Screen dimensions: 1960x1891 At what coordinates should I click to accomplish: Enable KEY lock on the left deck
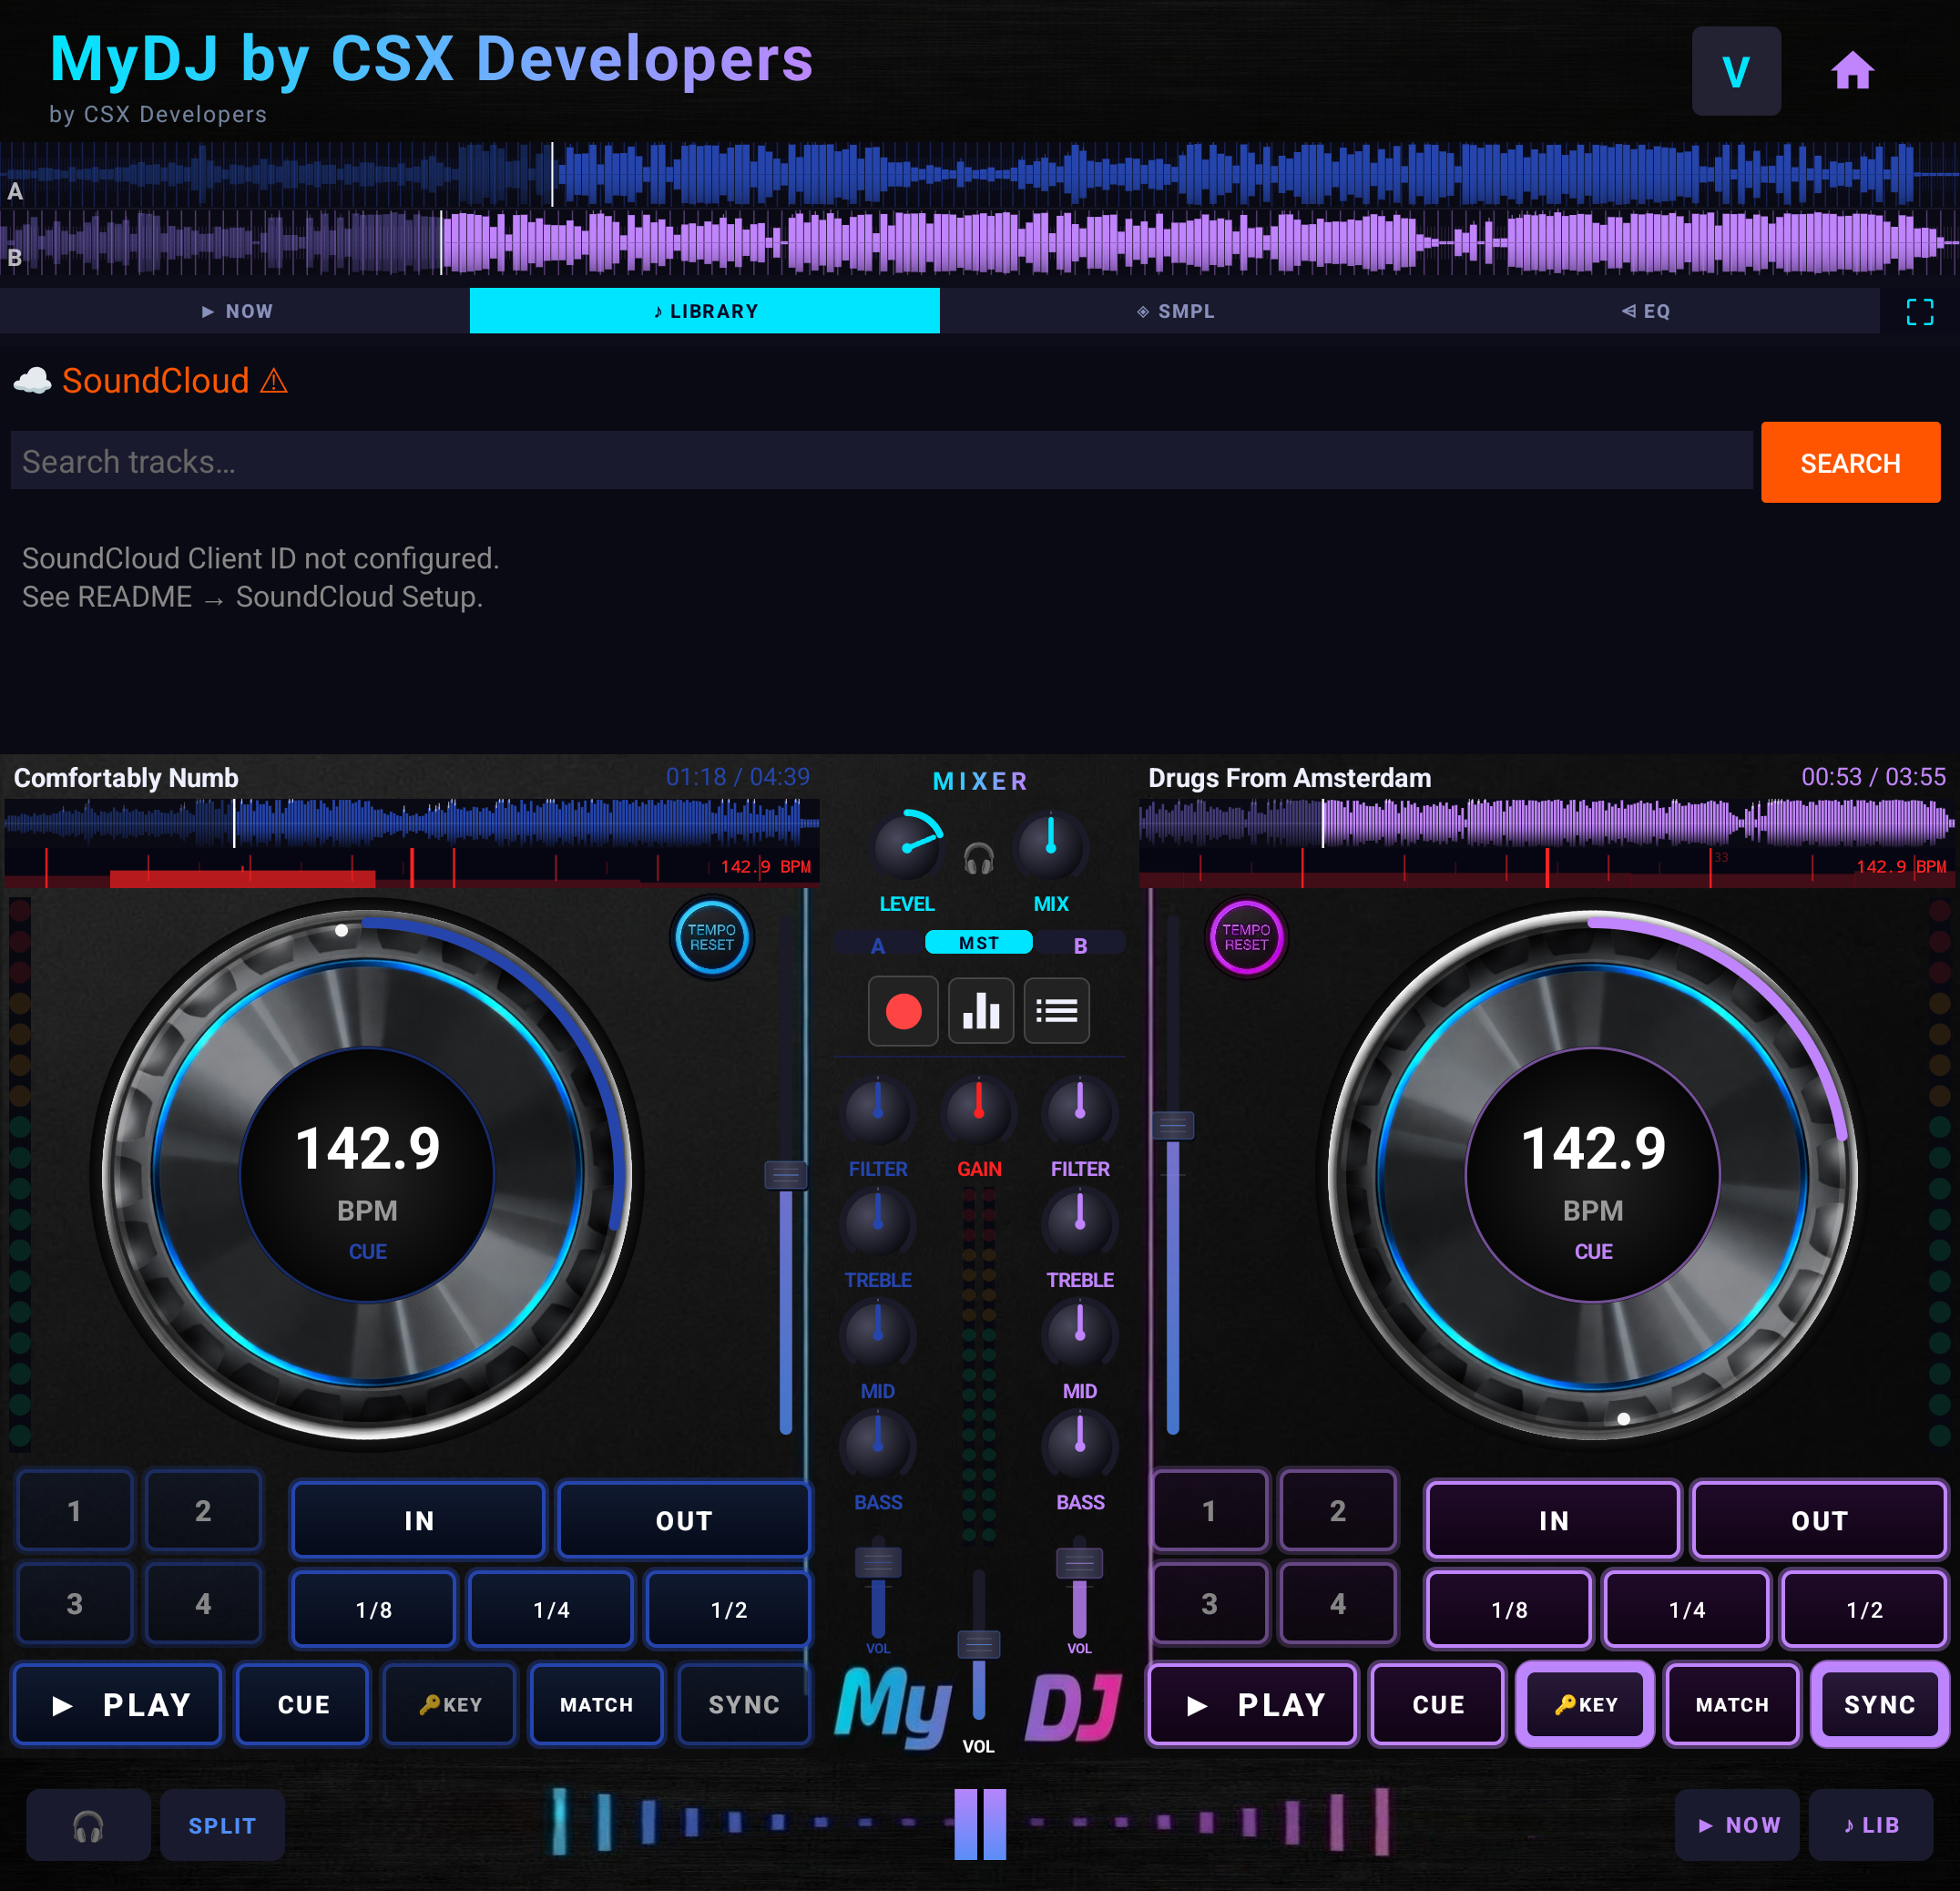pyautogui.click(x=448, y=1704)
